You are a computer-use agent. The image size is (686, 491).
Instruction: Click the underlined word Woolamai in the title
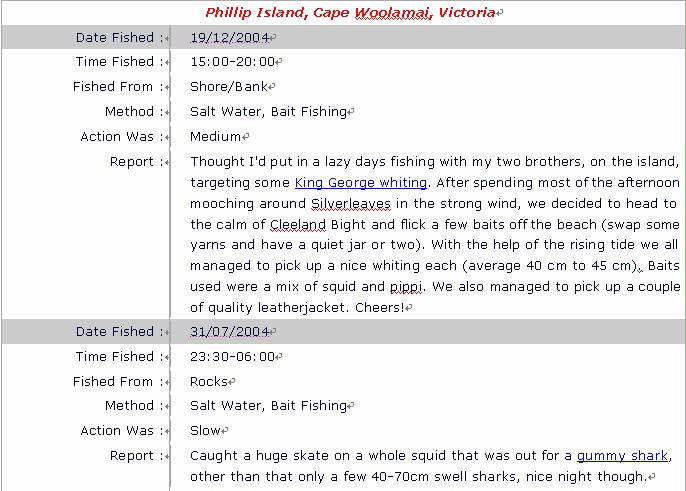[393, 12]
